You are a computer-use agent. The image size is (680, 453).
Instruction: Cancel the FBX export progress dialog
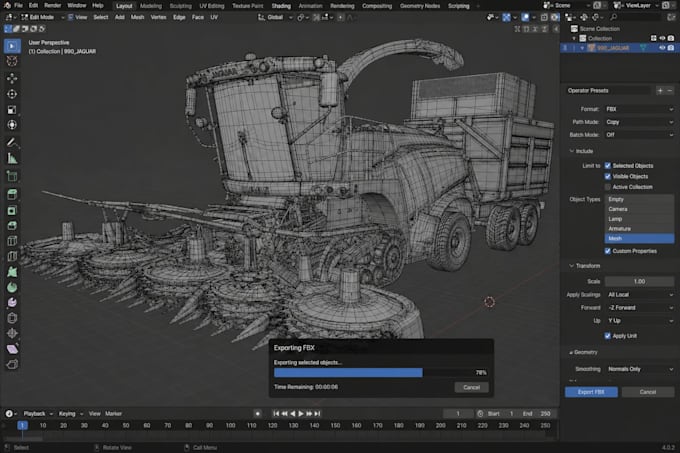coord(471,387)
